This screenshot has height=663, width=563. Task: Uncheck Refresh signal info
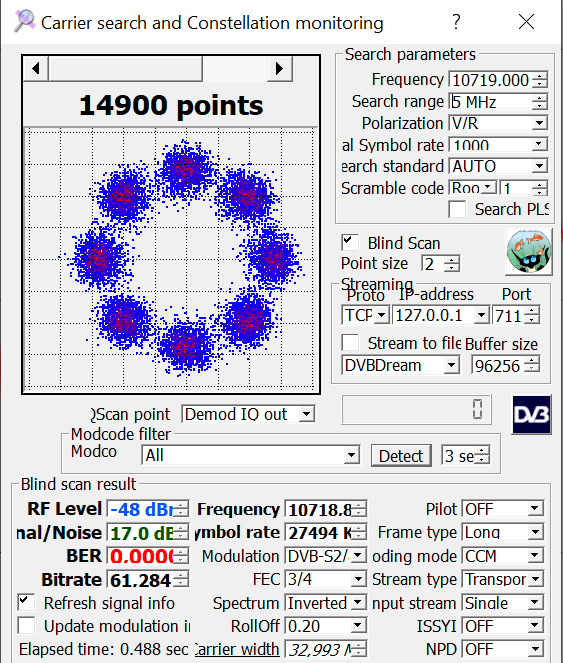pyautogui.click(x=26, y=602)
